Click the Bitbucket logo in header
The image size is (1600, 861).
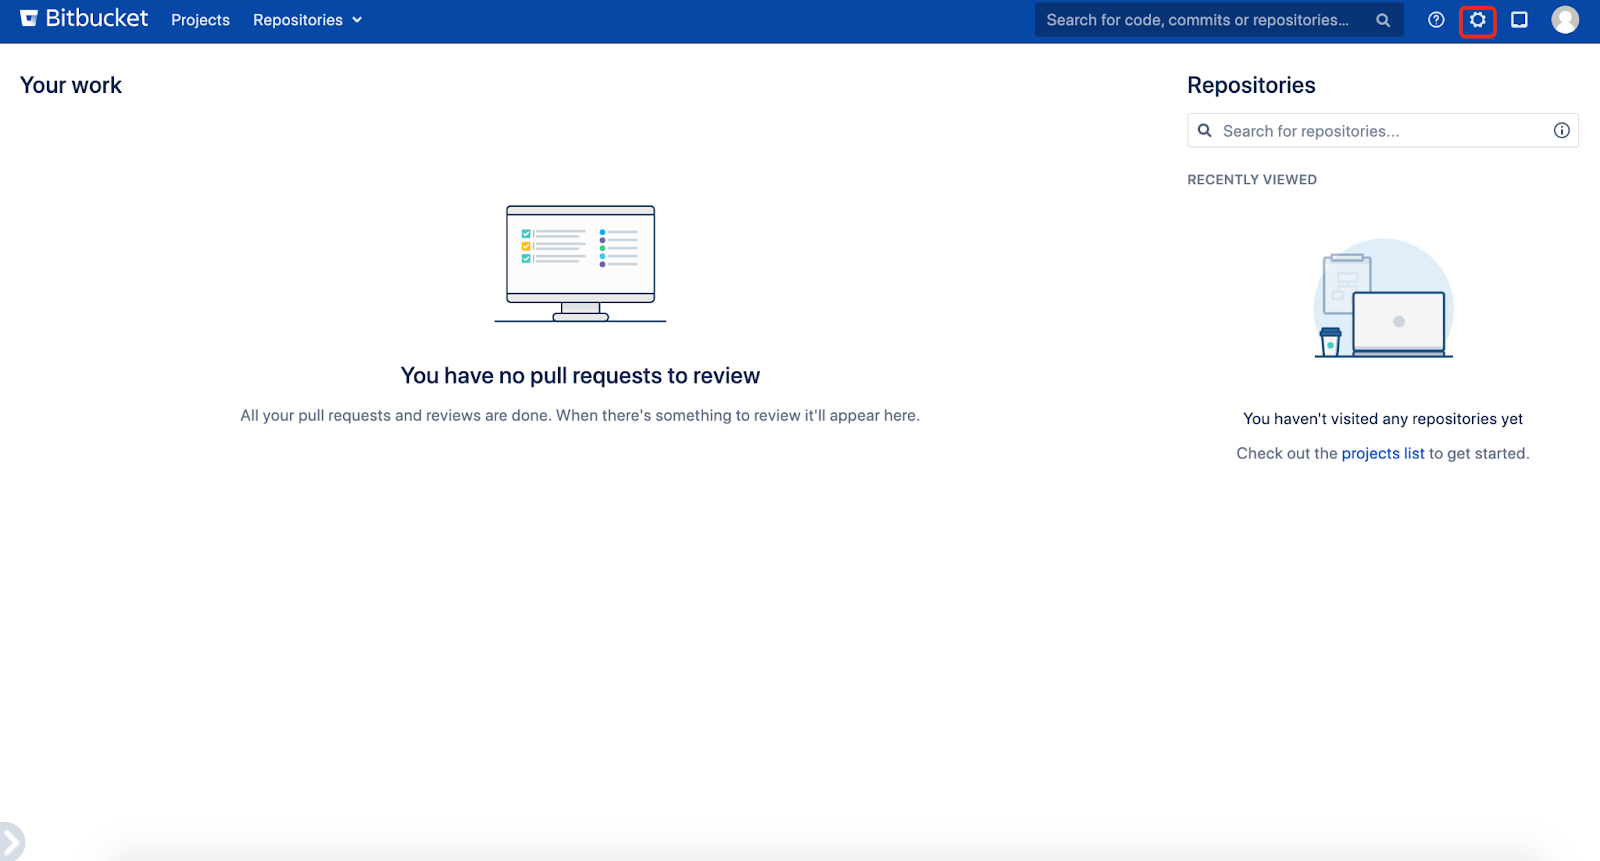84,19
